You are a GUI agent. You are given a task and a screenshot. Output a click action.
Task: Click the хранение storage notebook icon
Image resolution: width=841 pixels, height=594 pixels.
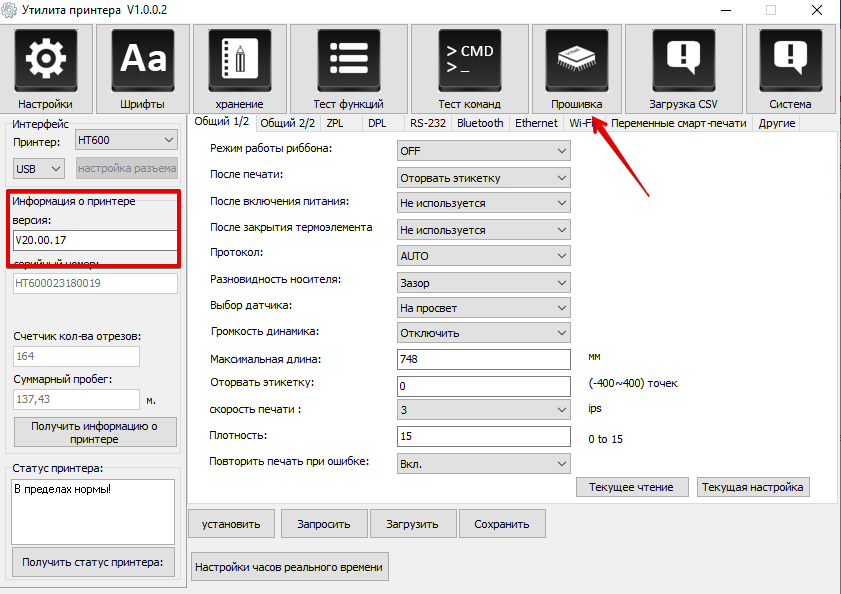coord(239,60)
